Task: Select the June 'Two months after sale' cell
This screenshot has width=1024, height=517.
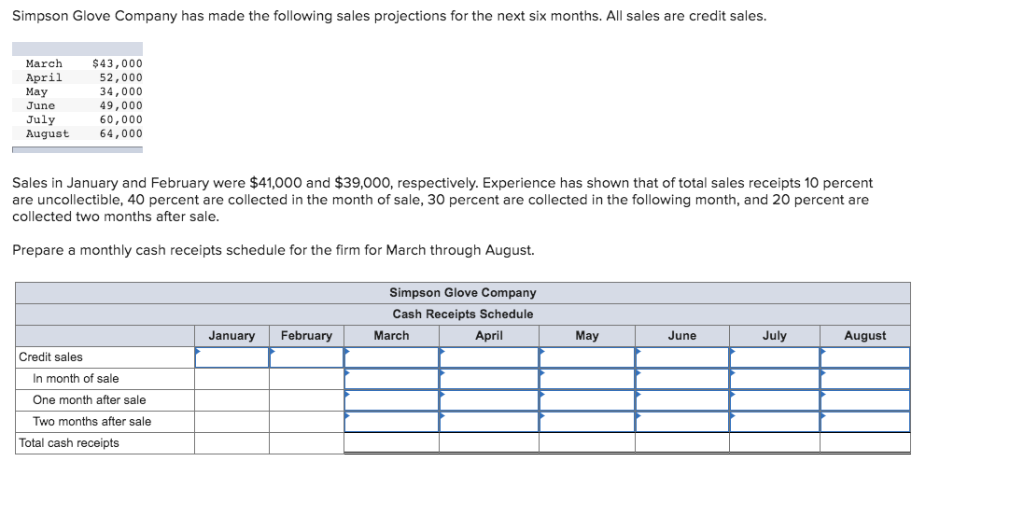Action: point(681,422)
